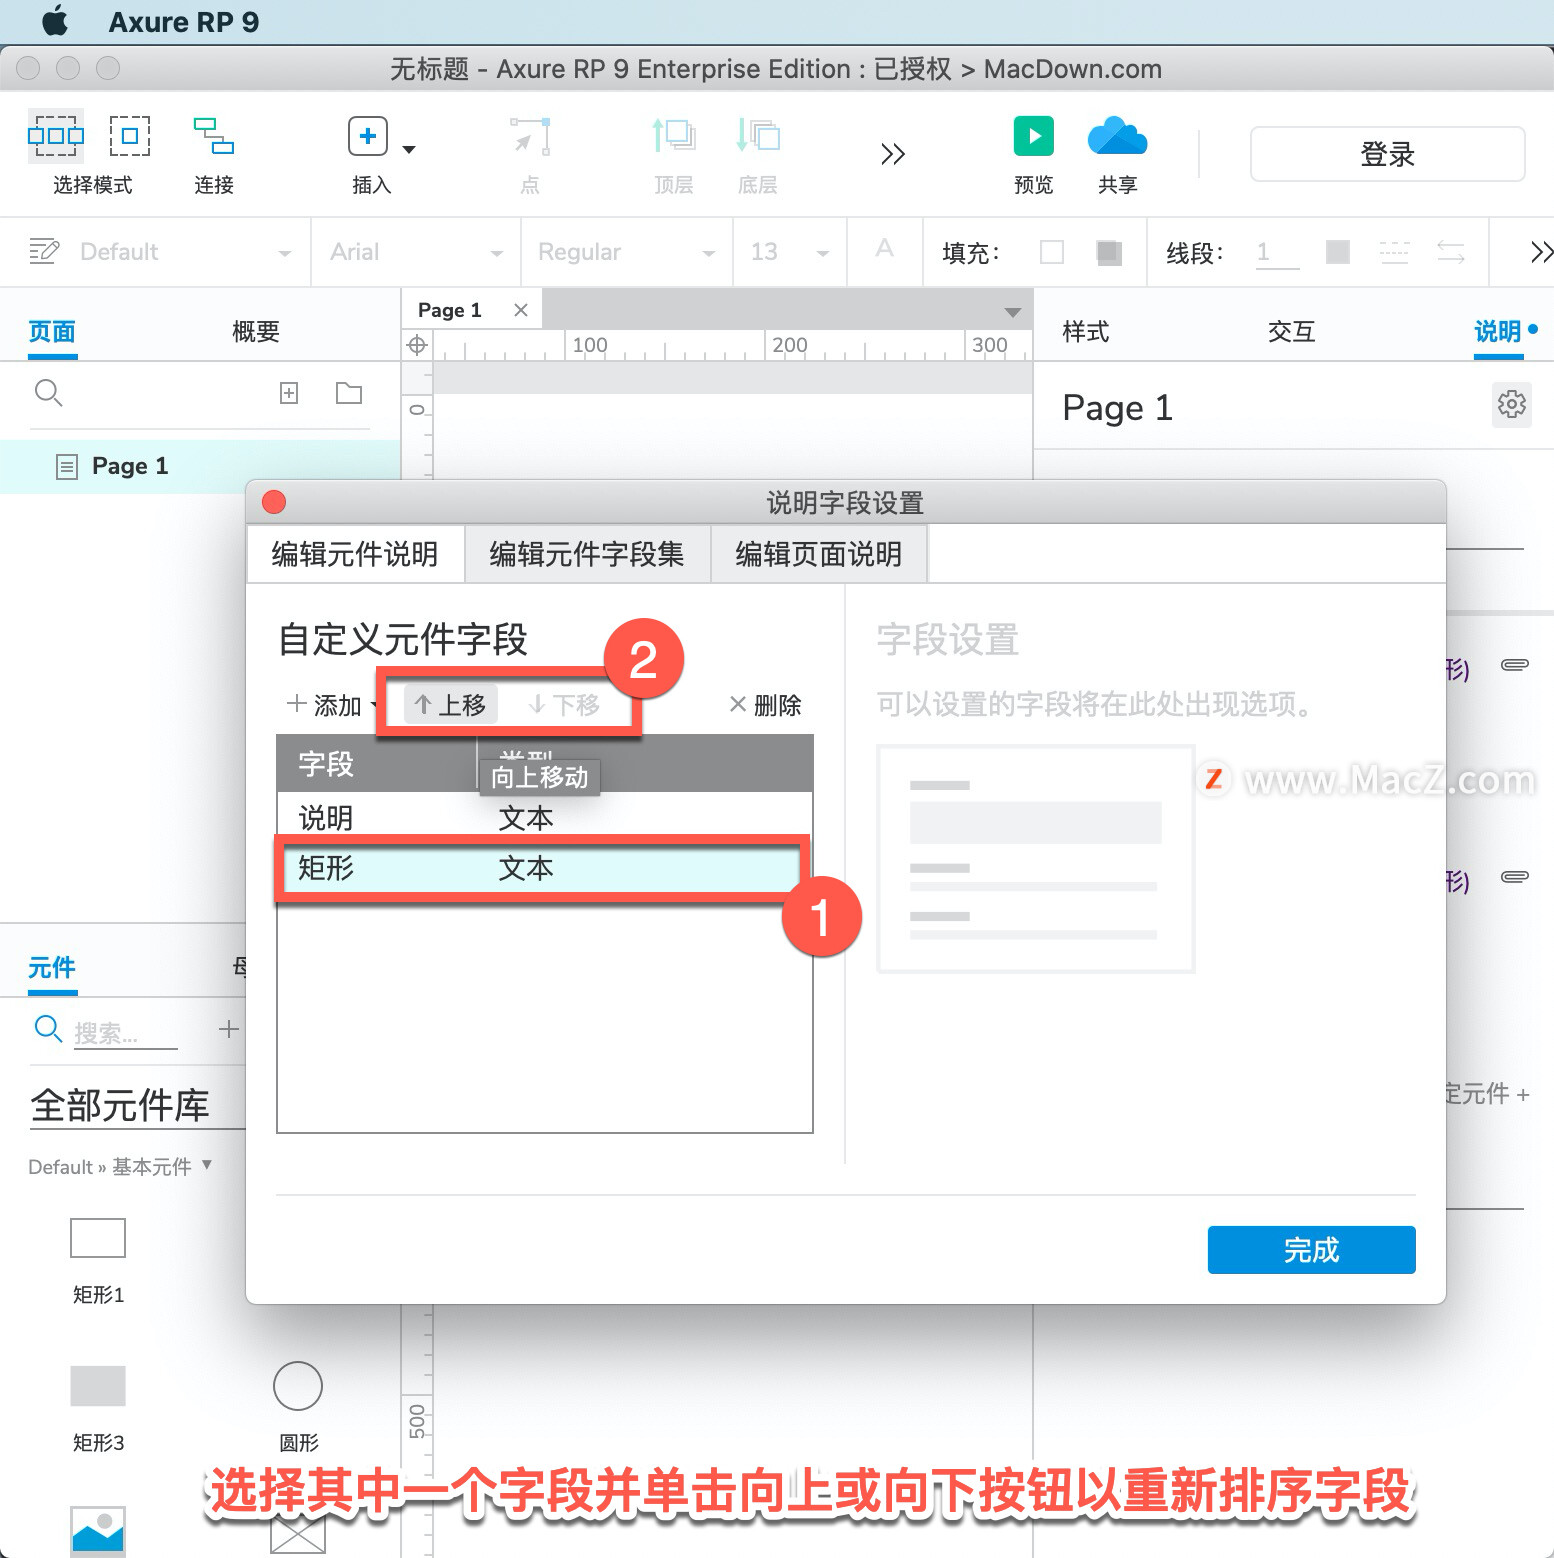
Task: Open the Regular font weight dropdown
Action: pyautogui.click(x=709, y=253)
